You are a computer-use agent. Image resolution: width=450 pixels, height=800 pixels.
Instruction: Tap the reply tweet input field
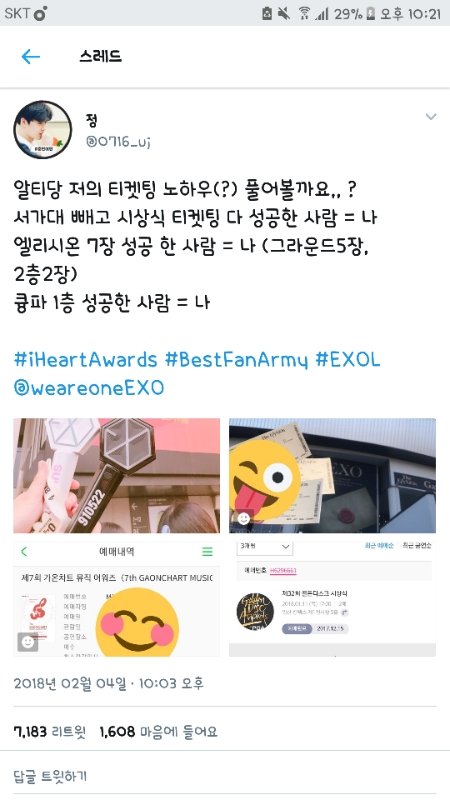click(225, 777)
